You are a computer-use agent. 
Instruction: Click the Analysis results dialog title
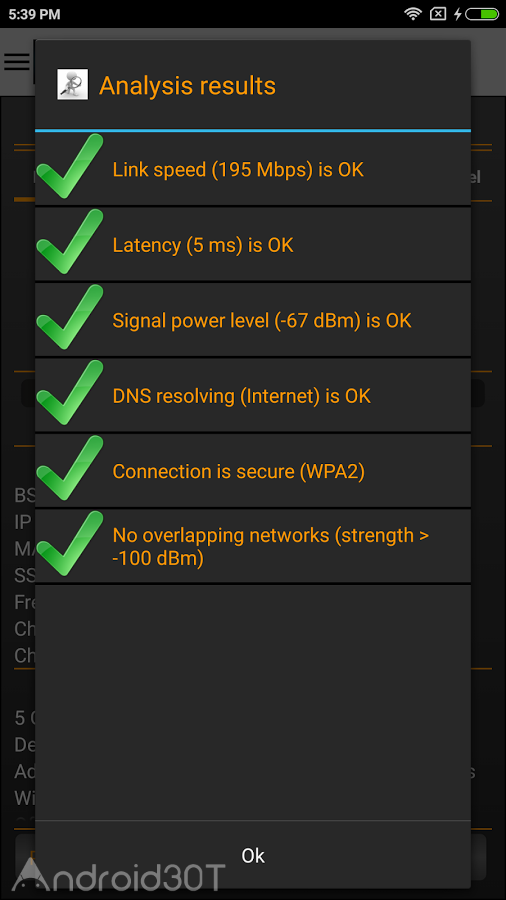[x=188, y=86]
